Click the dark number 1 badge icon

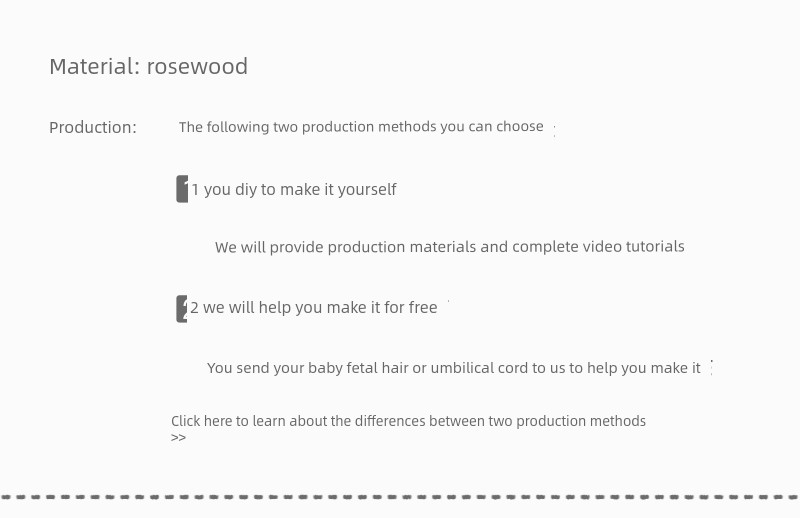click(x=182, y=189)
